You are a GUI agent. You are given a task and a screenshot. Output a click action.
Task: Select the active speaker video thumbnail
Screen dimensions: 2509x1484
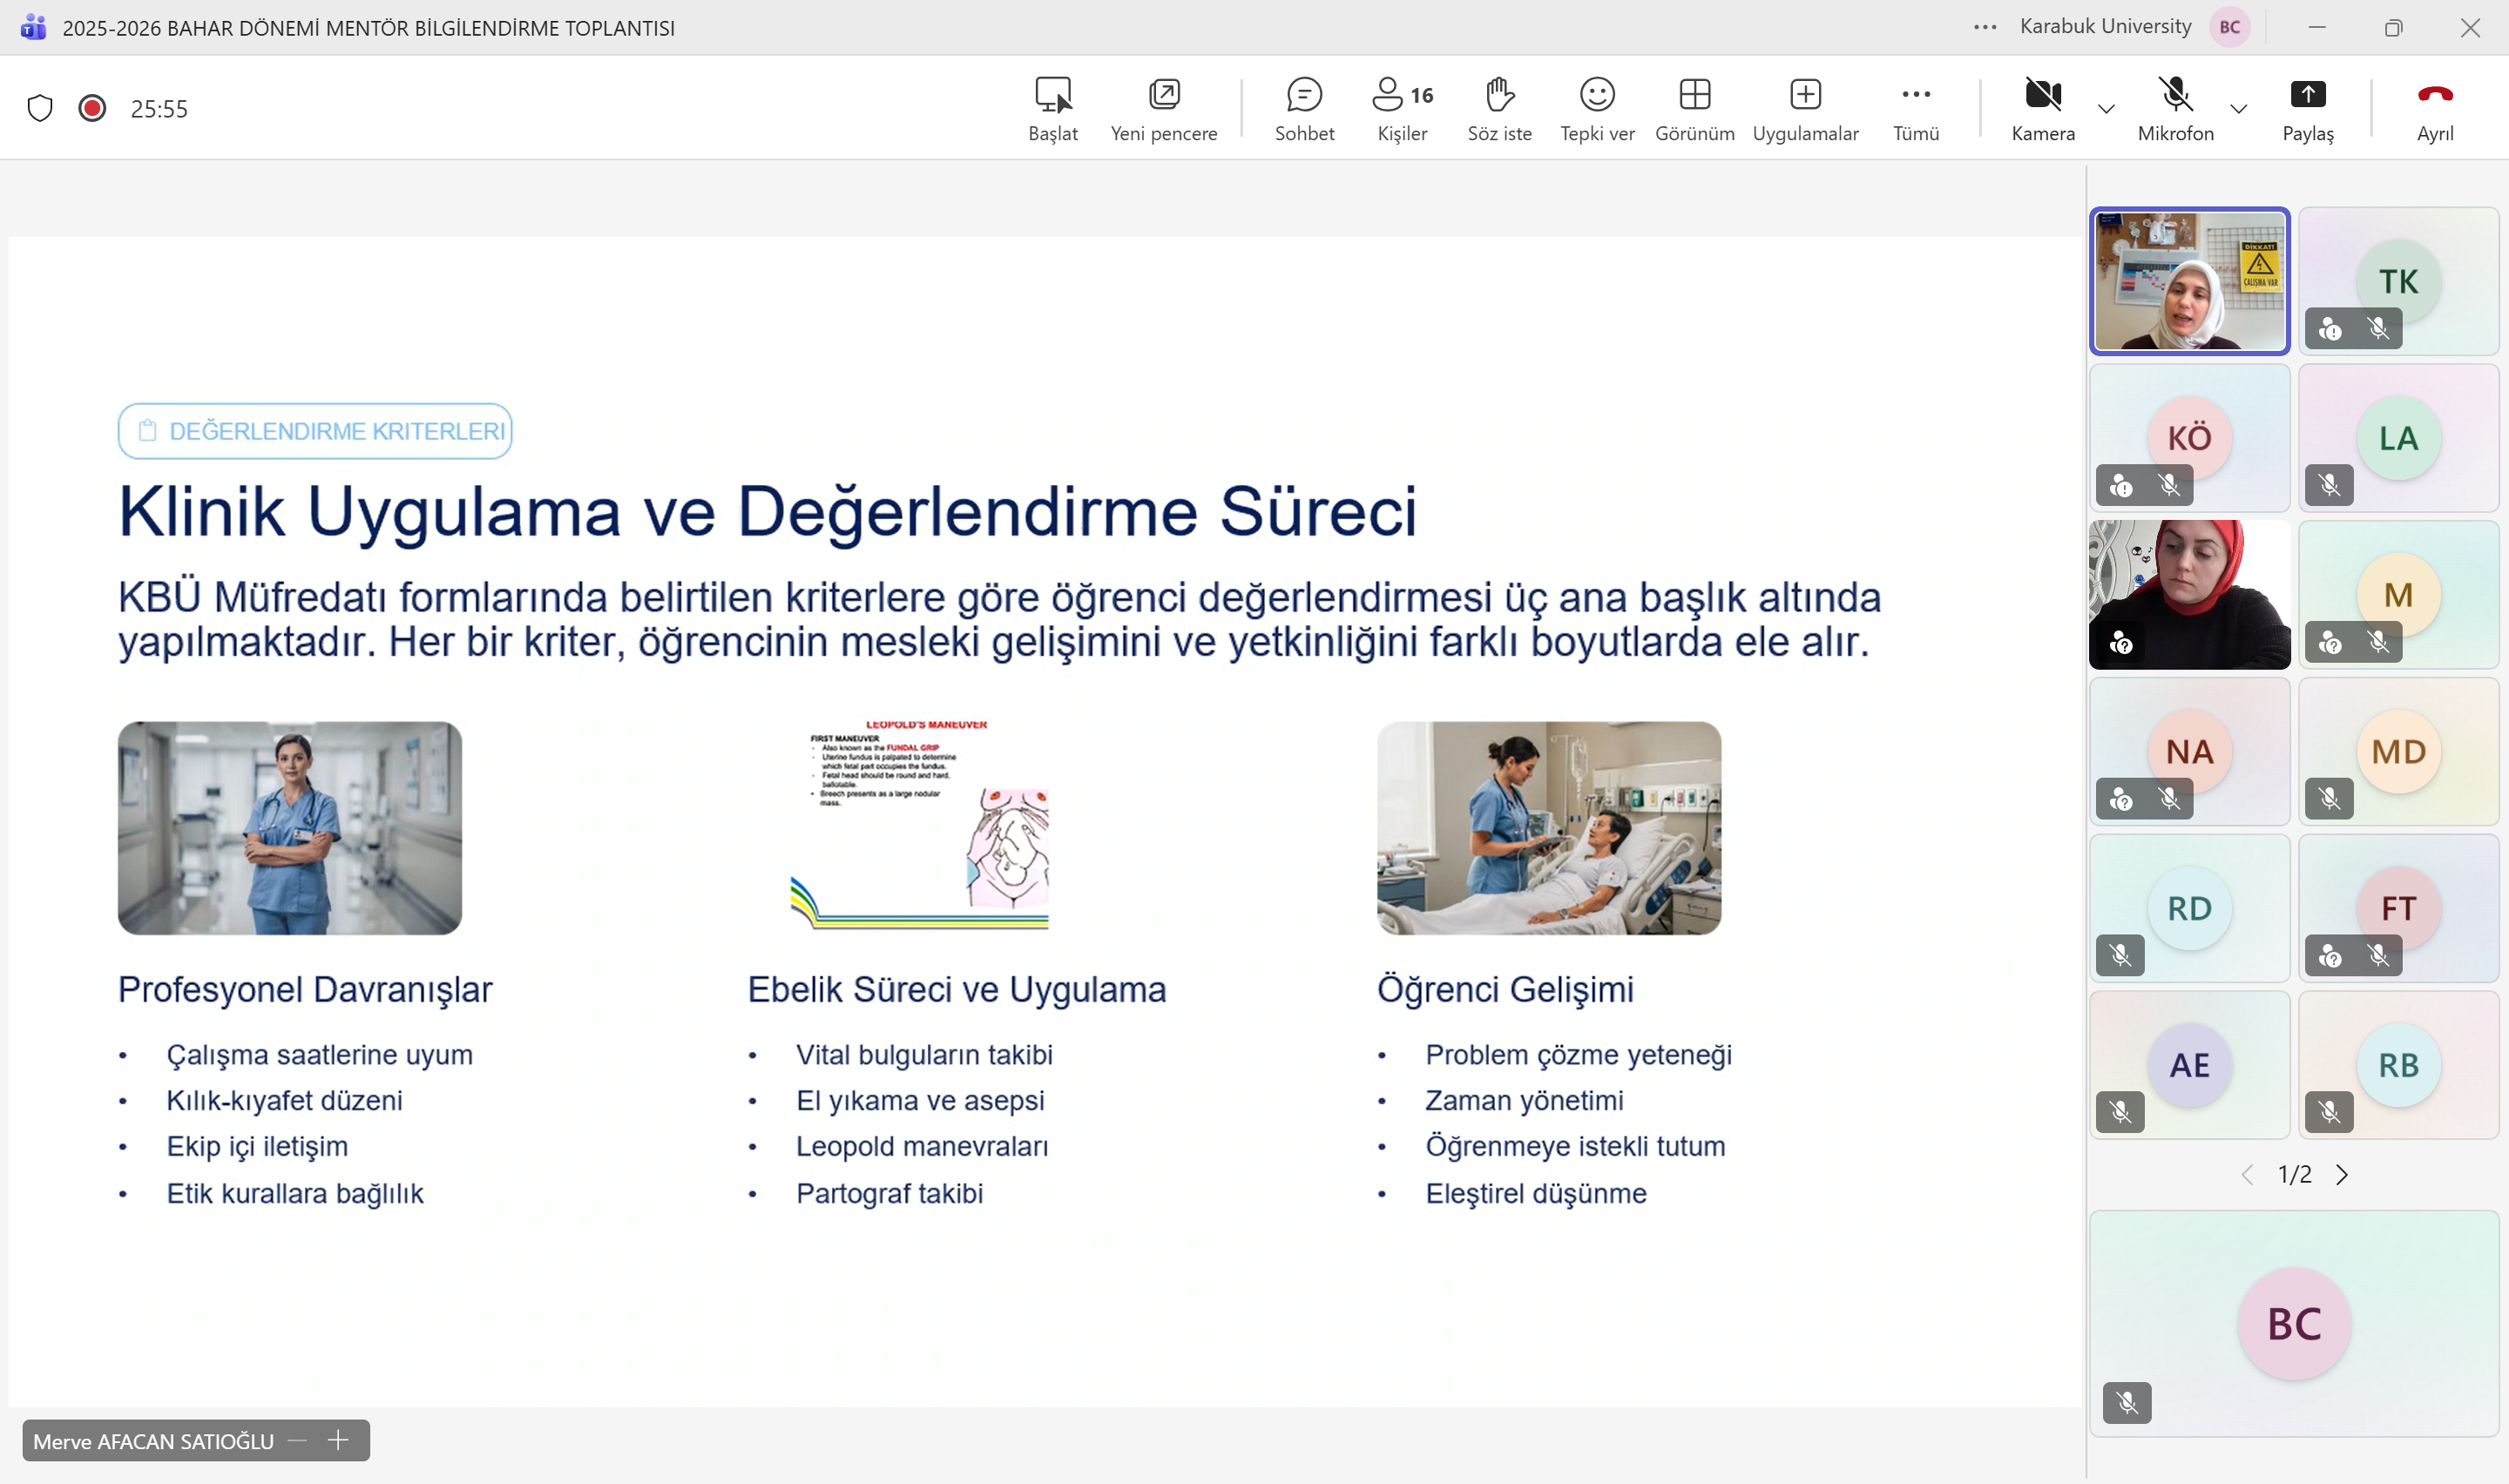2189,281
